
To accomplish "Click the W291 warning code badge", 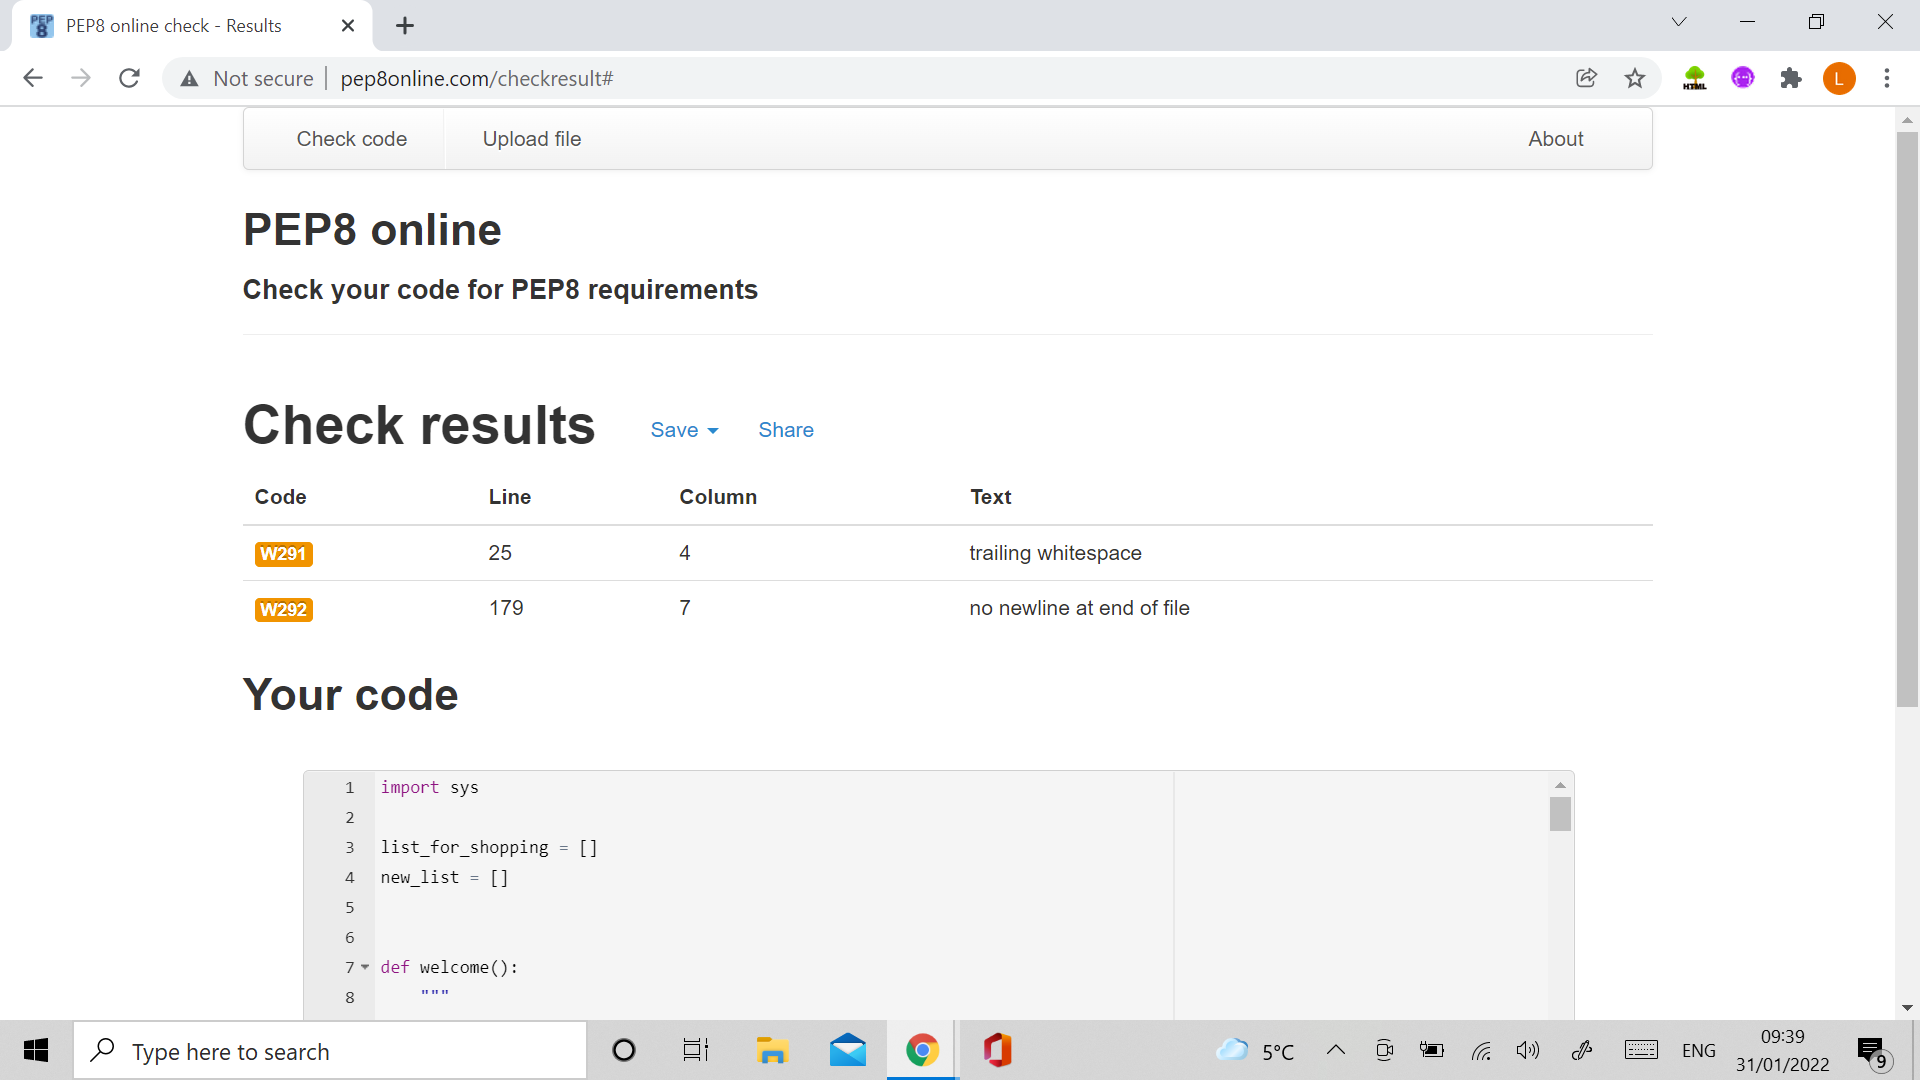I will [x=283, y=554].
